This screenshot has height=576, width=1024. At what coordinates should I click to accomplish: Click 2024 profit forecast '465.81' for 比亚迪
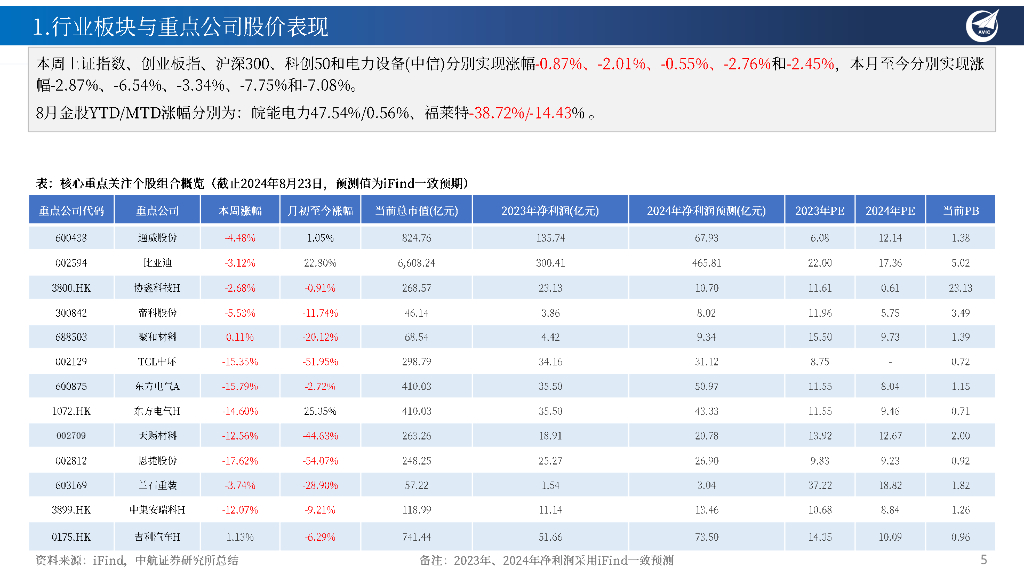coord(706,263)
